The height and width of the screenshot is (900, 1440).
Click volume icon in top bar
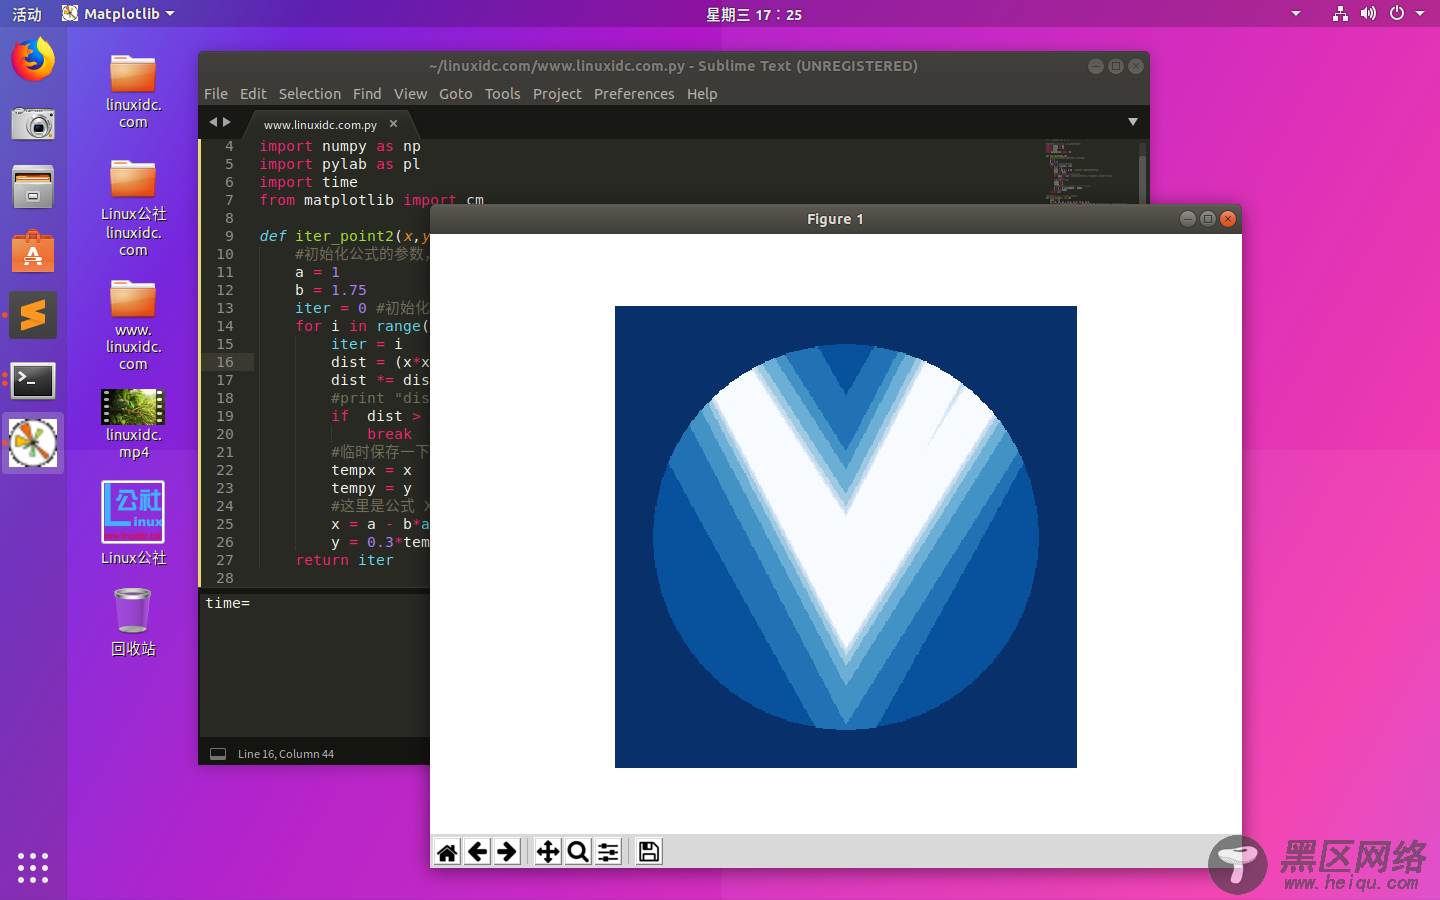(x=1368, y=14)
